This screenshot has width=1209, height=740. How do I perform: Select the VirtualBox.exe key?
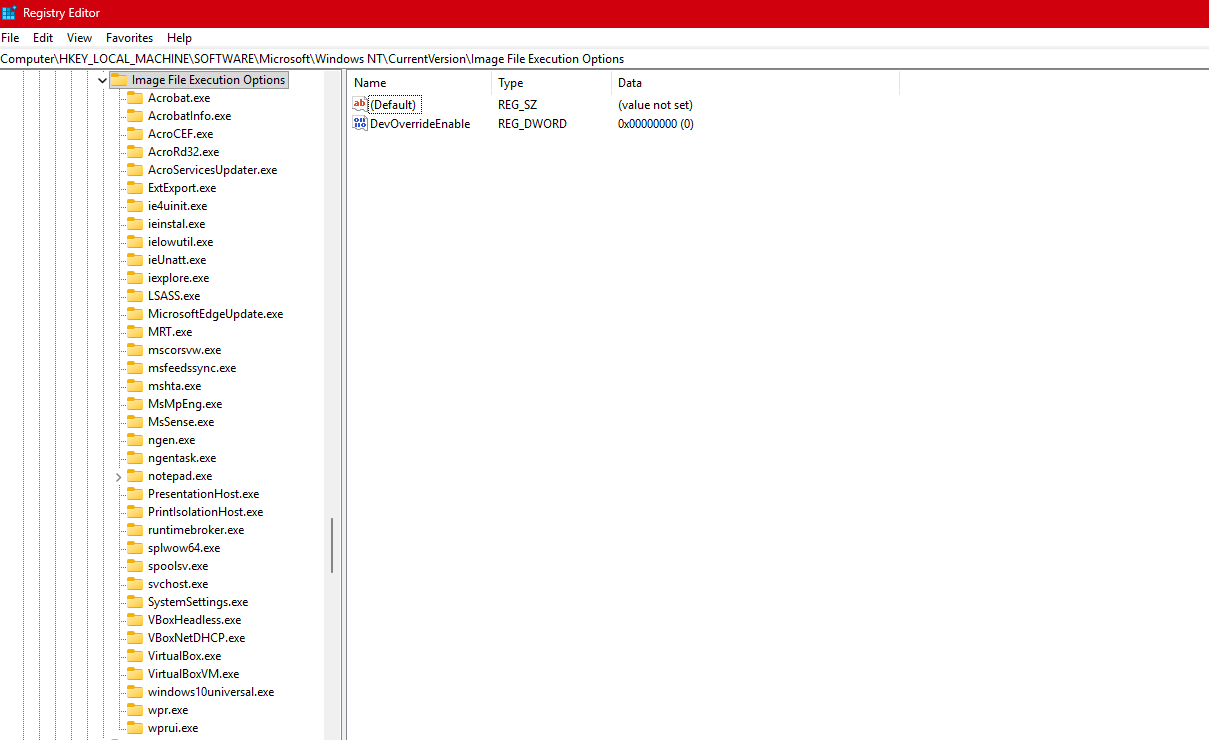[185, 656]
